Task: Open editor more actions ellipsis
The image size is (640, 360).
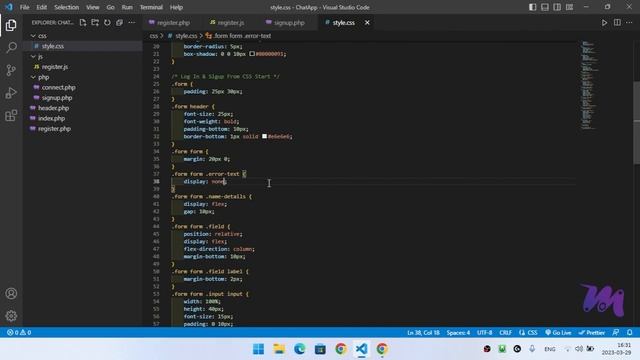Action: (x=629, y=23)
